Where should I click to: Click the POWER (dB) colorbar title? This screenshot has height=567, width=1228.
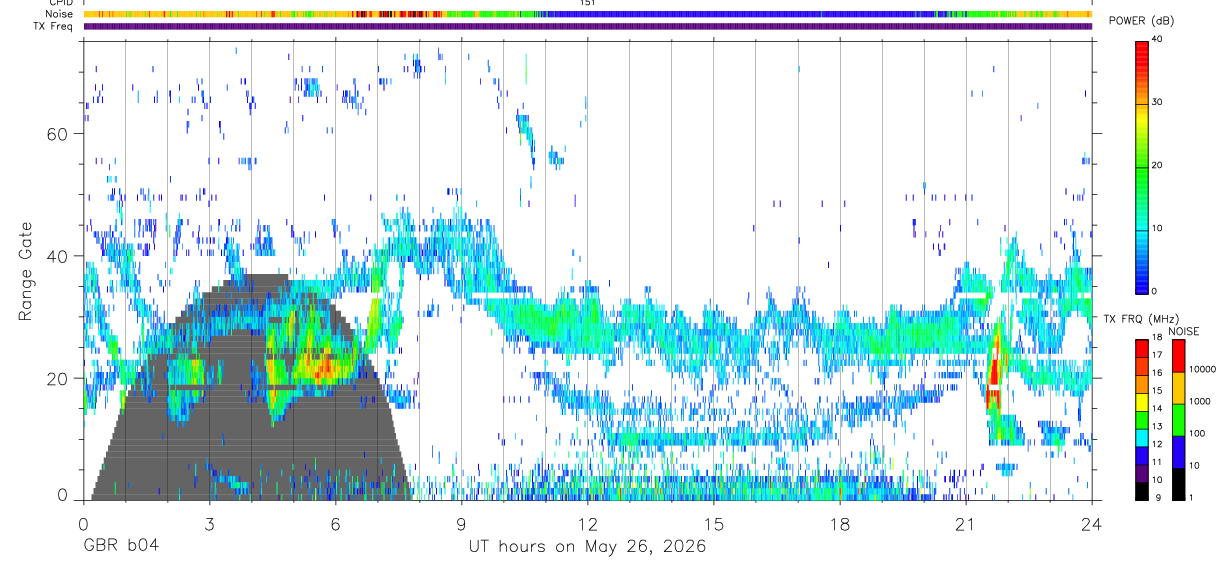click(1141, 20)
